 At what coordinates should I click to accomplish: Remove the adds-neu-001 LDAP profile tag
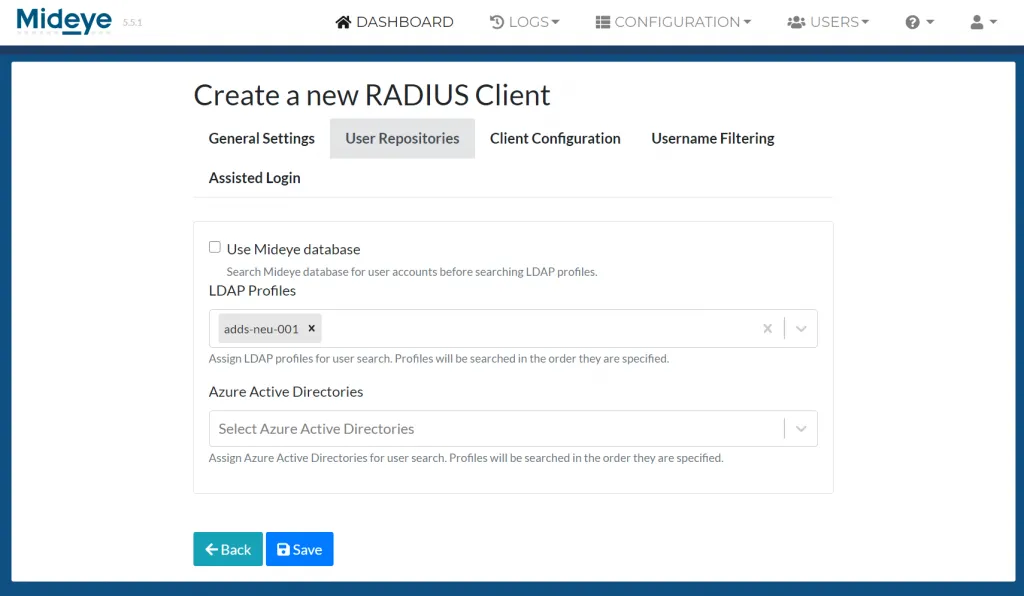(x=311, y=327)
